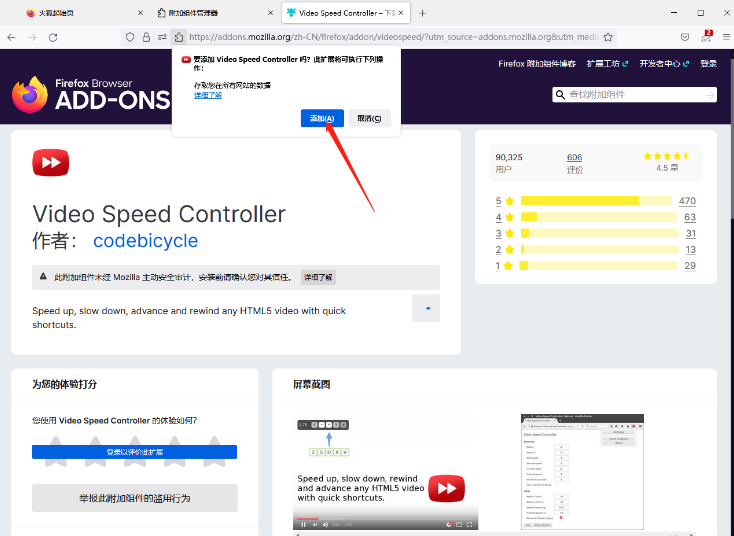The height and width of the screenshot is (536, 734).
Task: Click the red Video Speed Controller add-on icon
Action: [51, 162]
